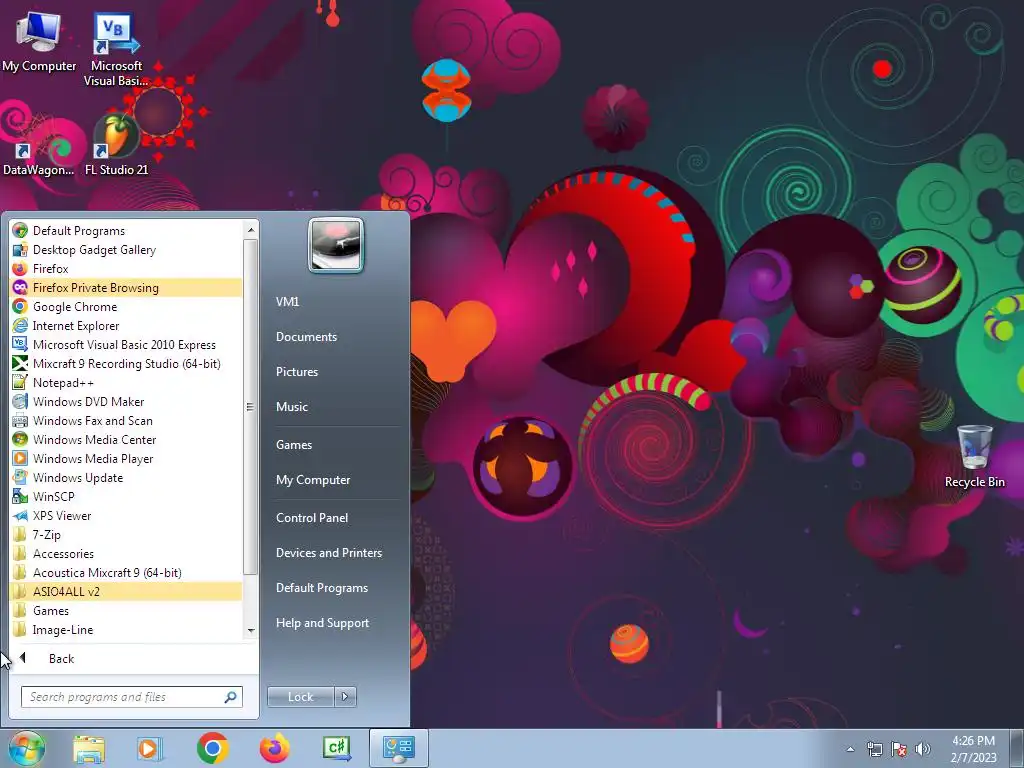Click the programs list scrollbar thumb
The height and width of the screenshot is (768, 1024).
point(250,407)
